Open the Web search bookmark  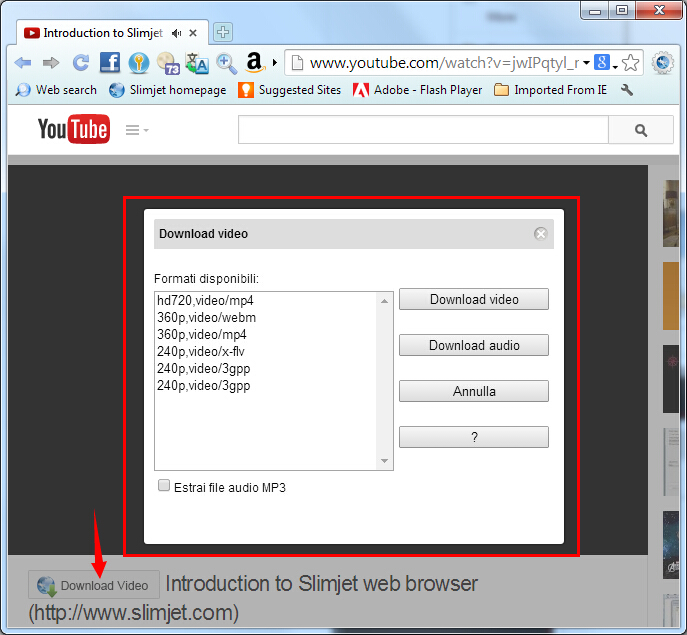point(56,90)
